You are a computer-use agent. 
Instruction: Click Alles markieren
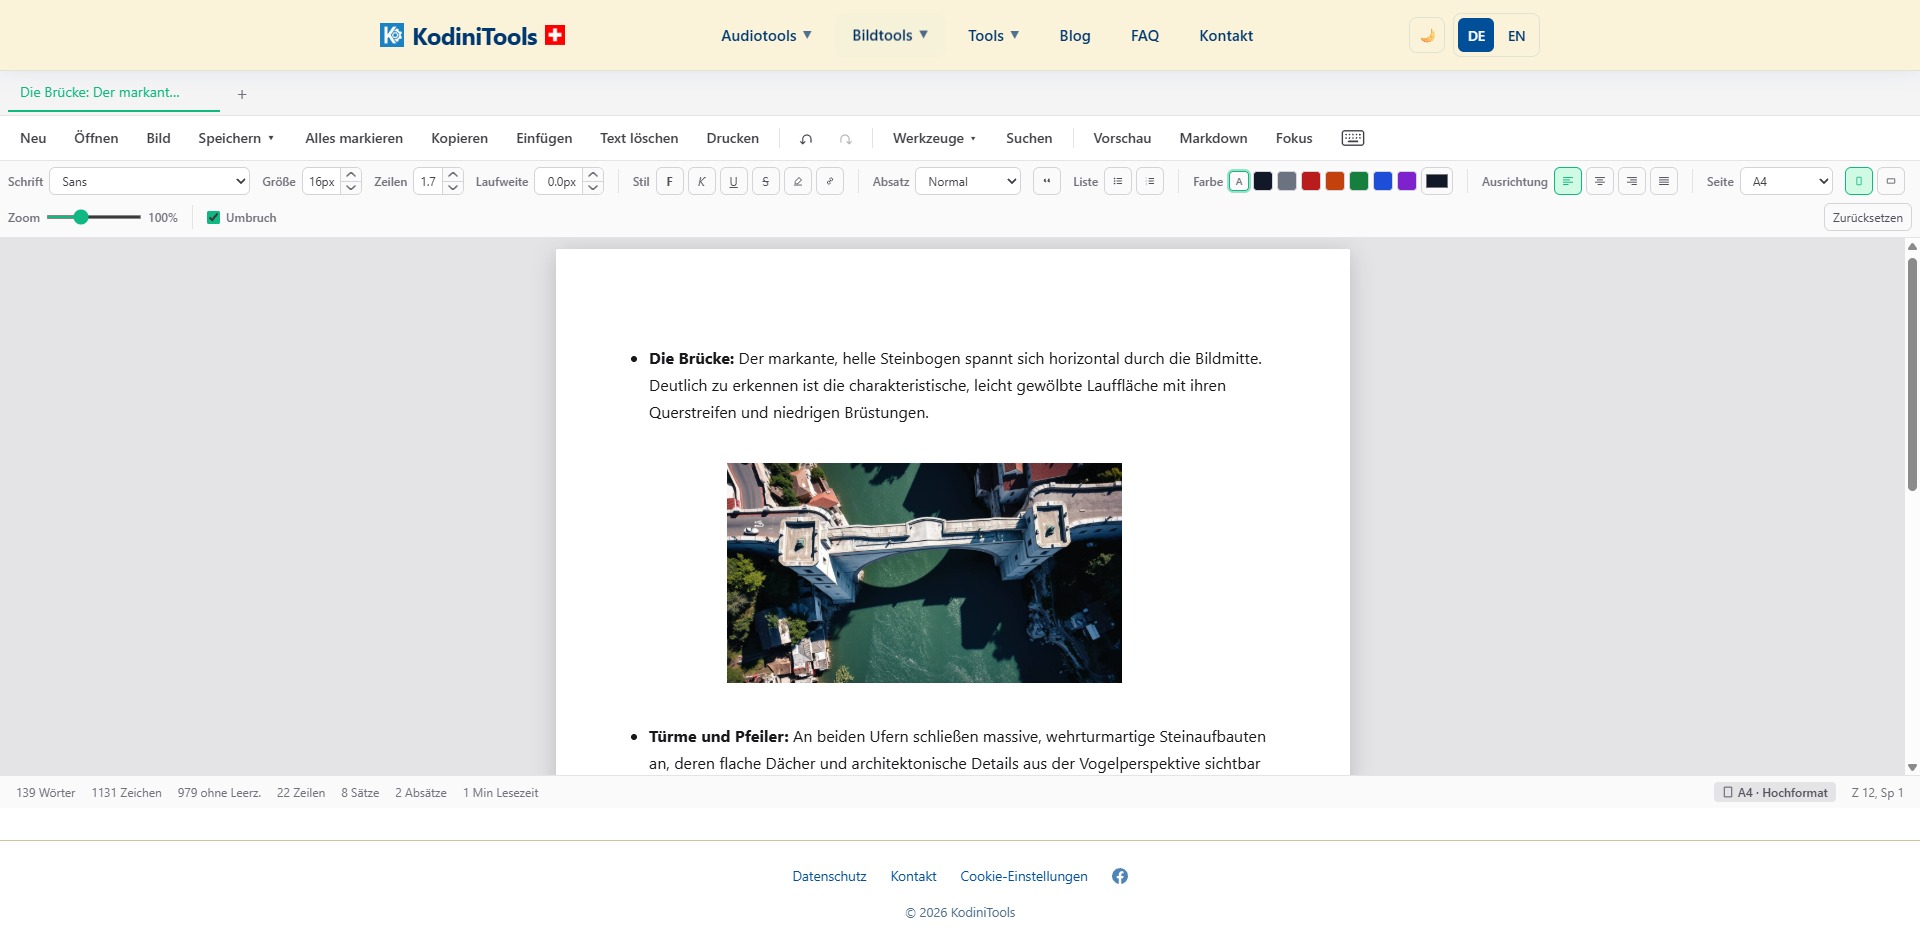(x=354, y=138)
